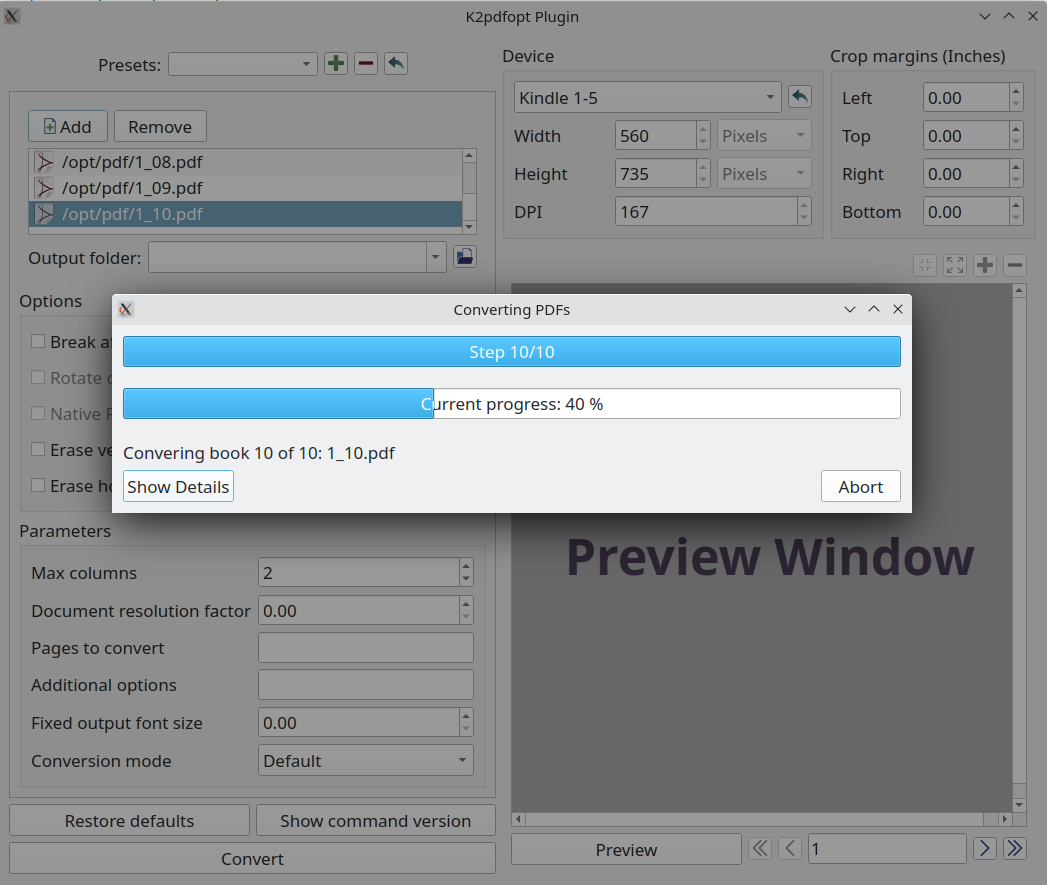Click the file list vertical scrollbar
The height and width of the screenshot is (885, 1047).
point(469,191)
